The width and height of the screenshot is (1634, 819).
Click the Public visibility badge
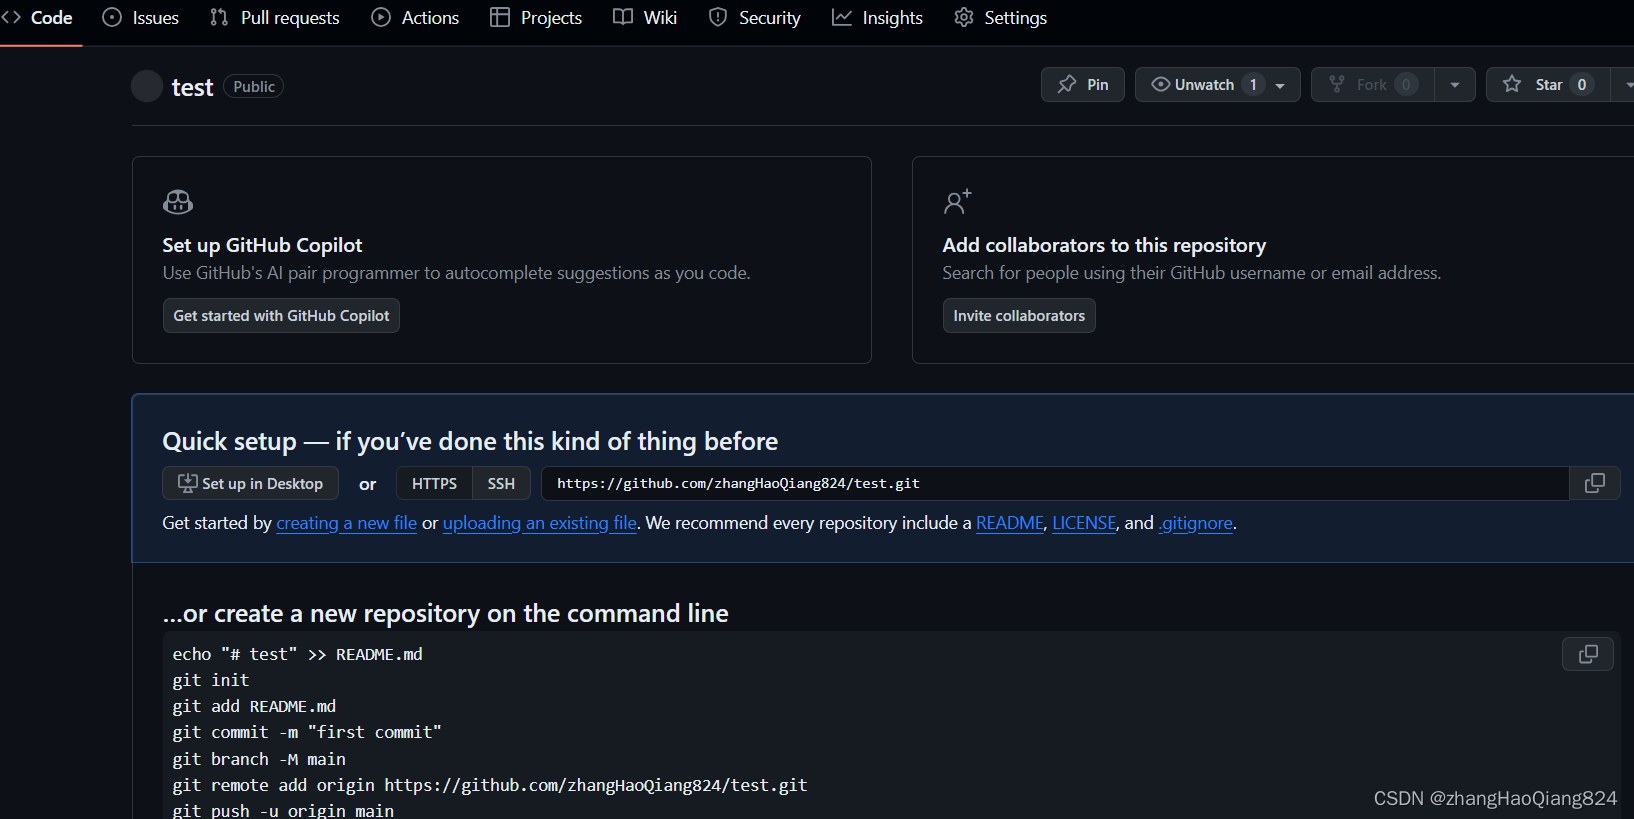[x=254, y=87]
